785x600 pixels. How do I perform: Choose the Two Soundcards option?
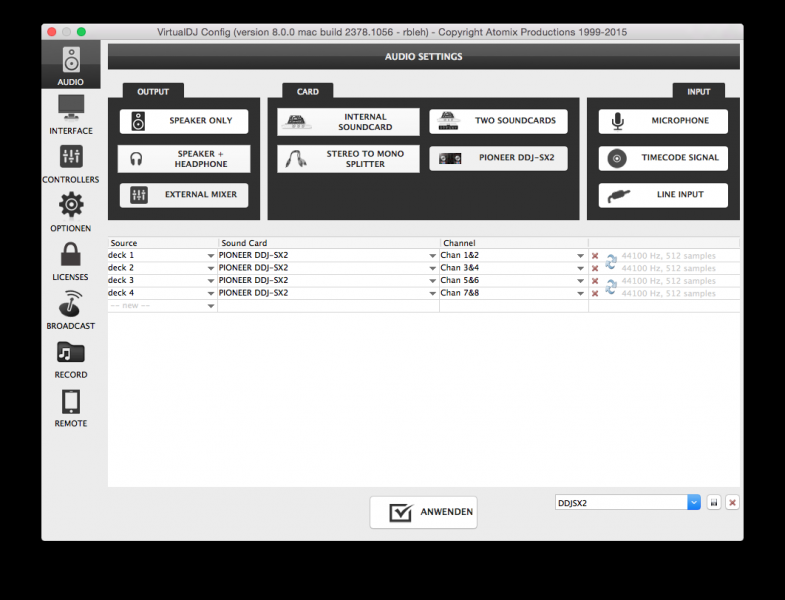pyautogui.click(x=498, y=121)
